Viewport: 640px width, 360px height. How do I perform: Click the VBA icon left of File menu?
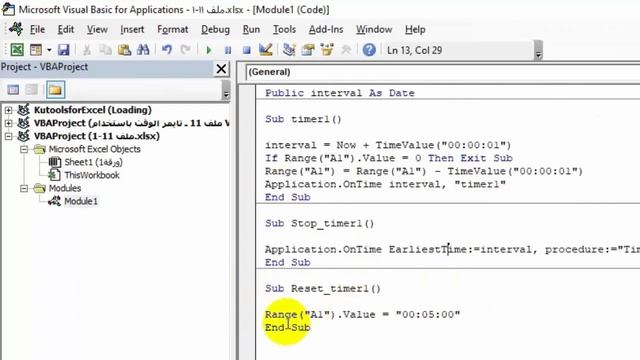point(16,29)
